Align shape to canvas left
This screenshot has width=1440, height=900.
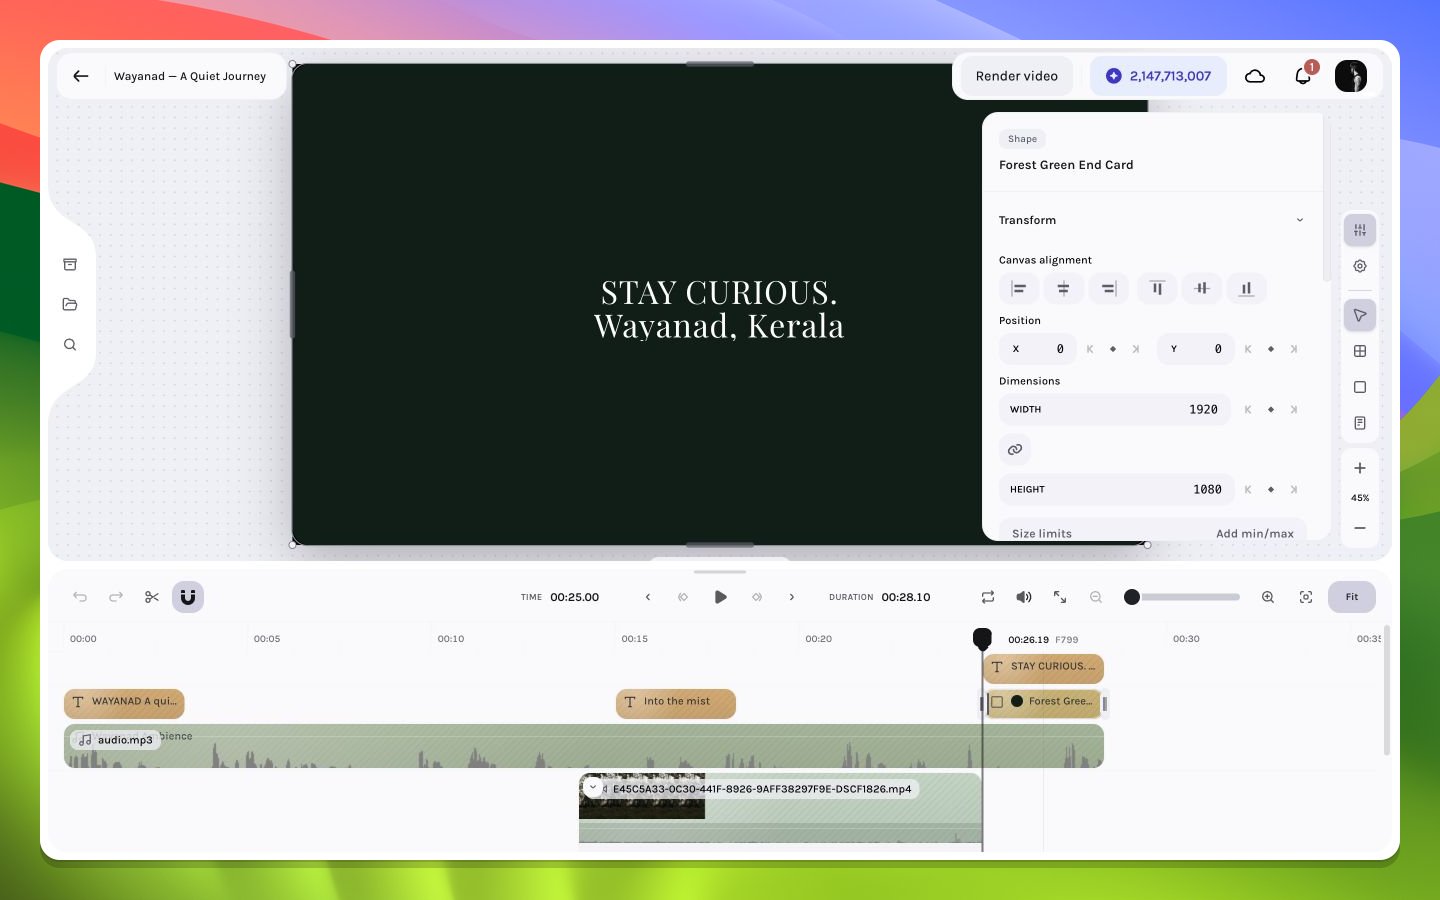[x=1019, y=289]
